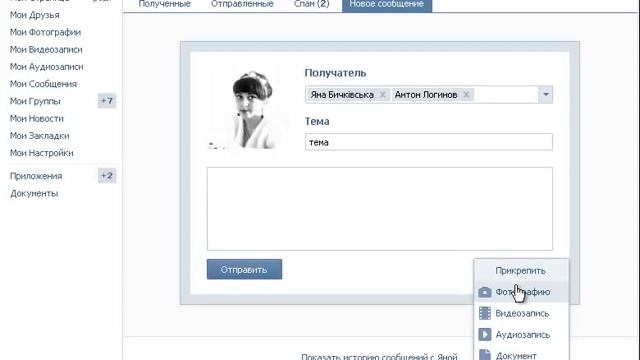Open the recipient dropdown arrow
640x360 pixels.
pyautogui.click(x=546, y=95)
